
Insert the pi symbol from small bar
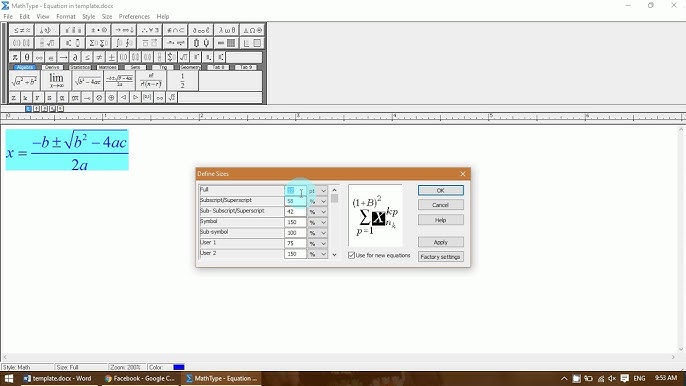(15, 57)
